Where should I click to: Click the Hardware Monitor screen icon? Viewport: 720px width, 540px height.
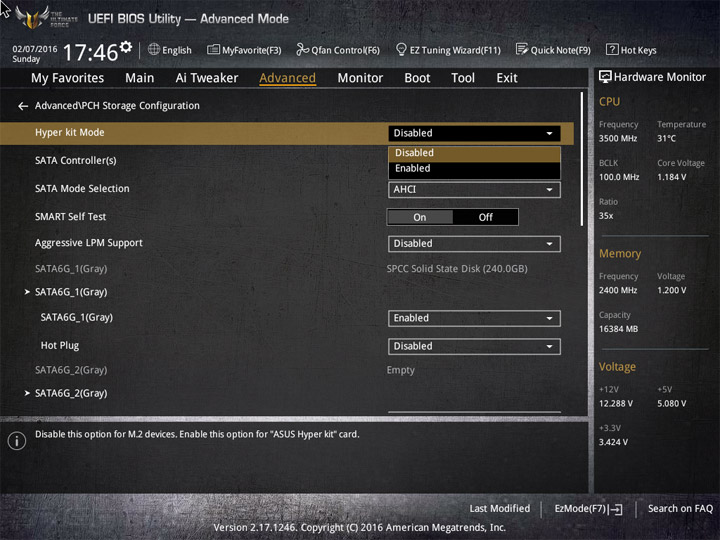point(605,77)
